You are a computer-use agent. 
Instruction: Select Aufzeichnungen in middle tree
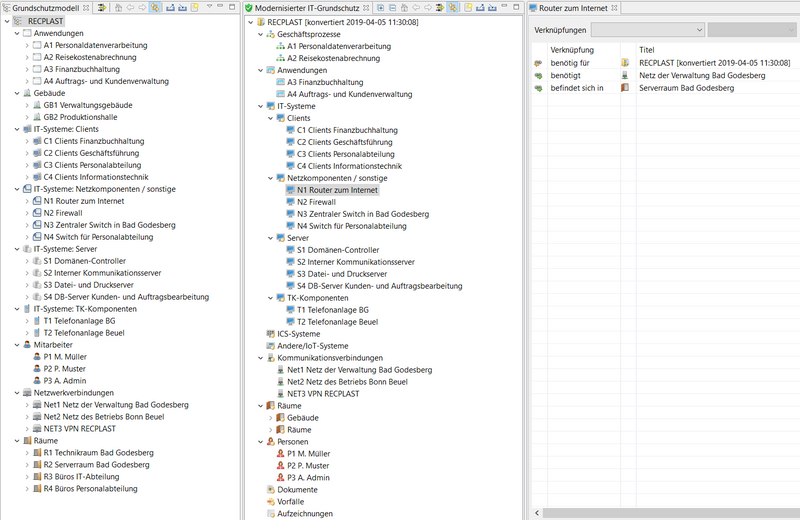pyautogui.click(x=305, y=513)
